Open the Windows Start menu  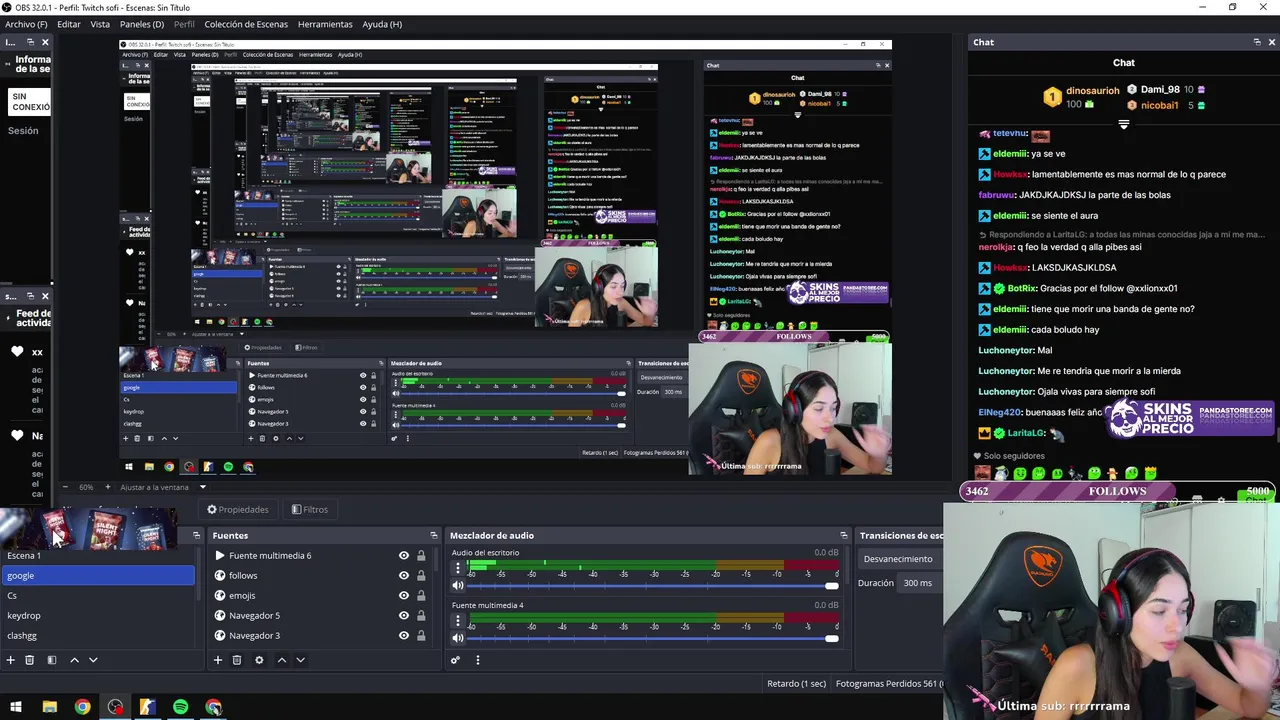pos(16,707)
